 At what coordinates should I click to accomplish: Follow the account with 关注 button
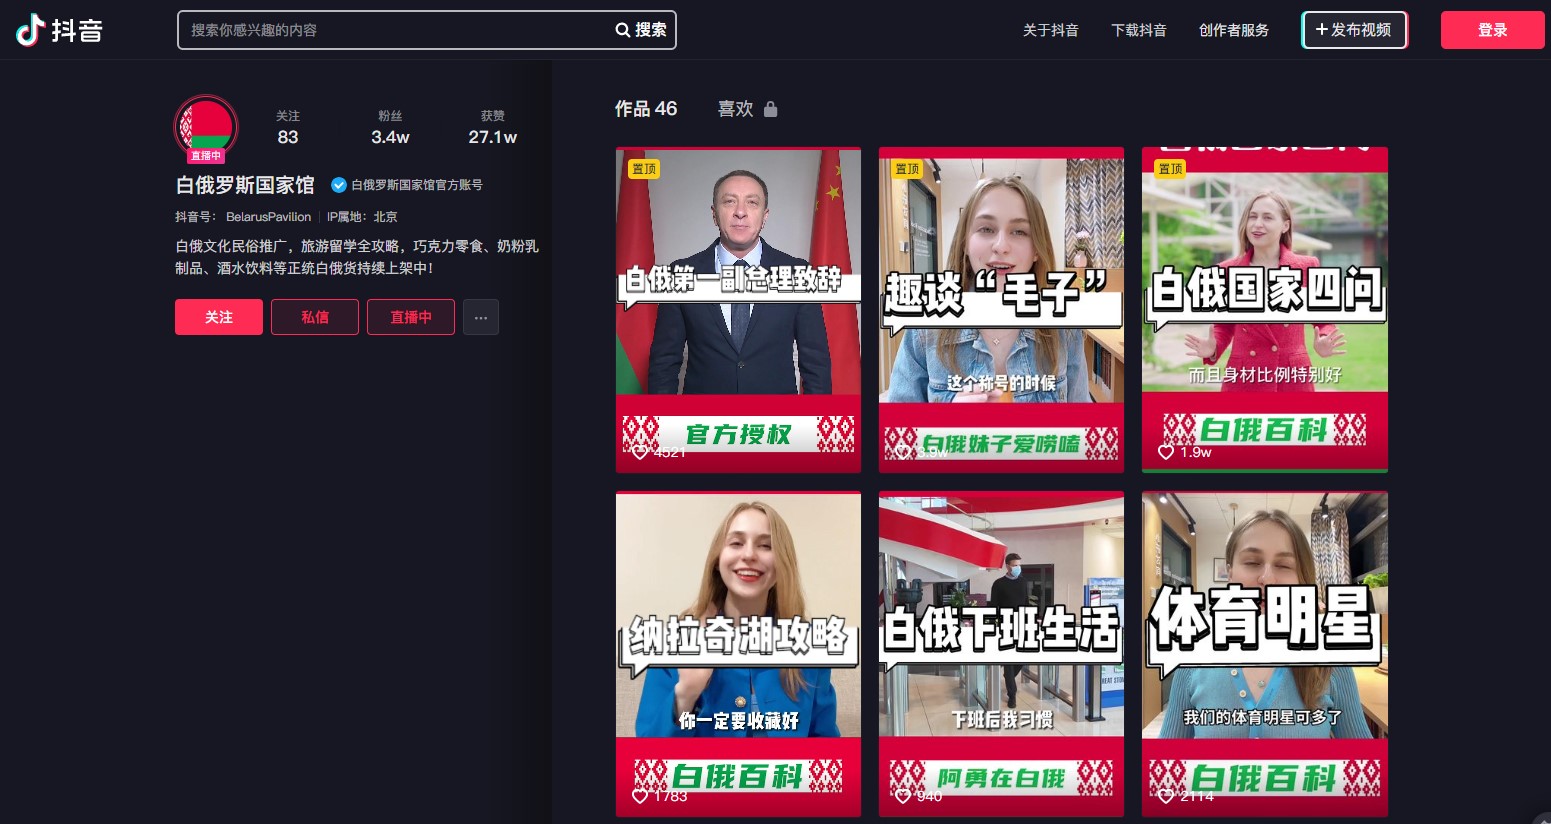(x=219, y=317)
